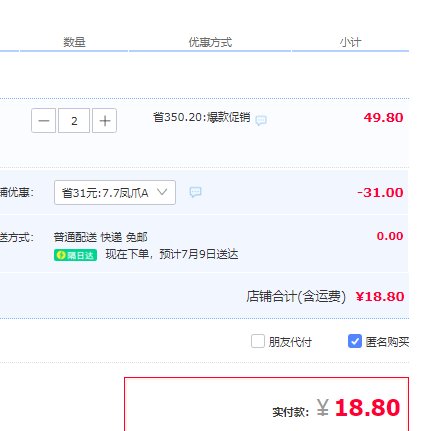Click the quantity input field showing 2
Viewport: 446px width, 431px height.
pos(74,121)
